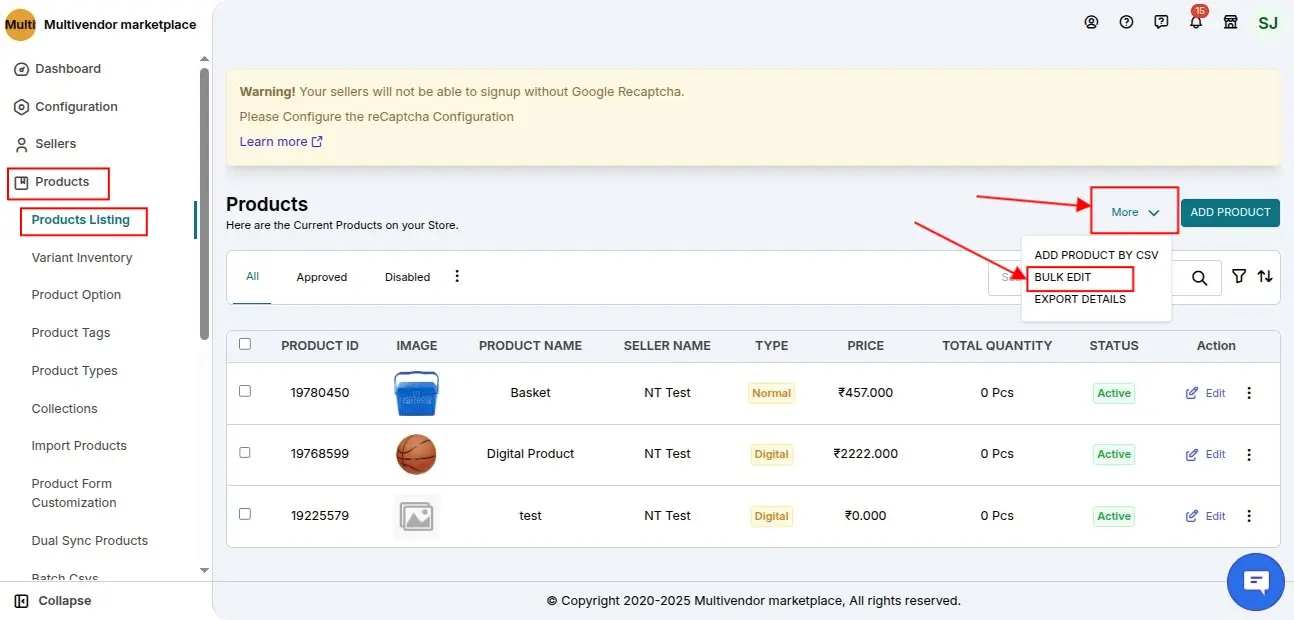
Task: Open more tabs menu beside Disabled
Action: 457,276
